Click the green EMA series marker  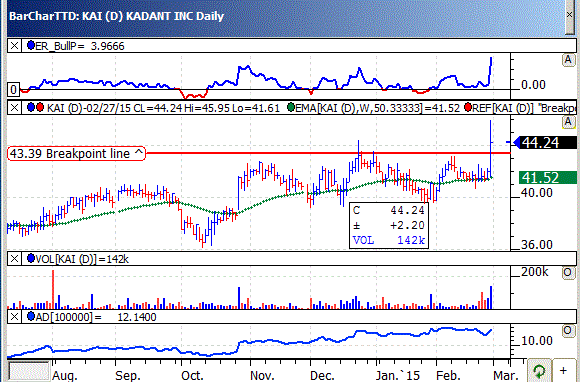(291, 107)
